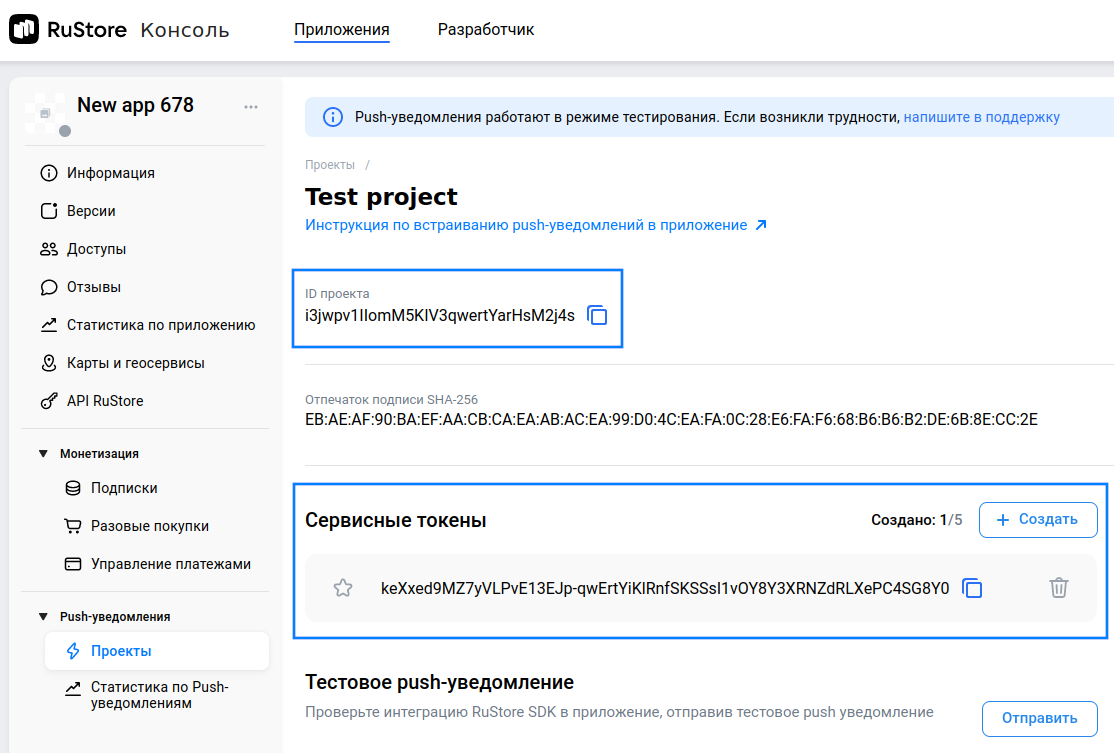The width and height of the screenshot is (1114, 753).
Task: Switch to the Приложения tab
Action: tap(342, 30)
